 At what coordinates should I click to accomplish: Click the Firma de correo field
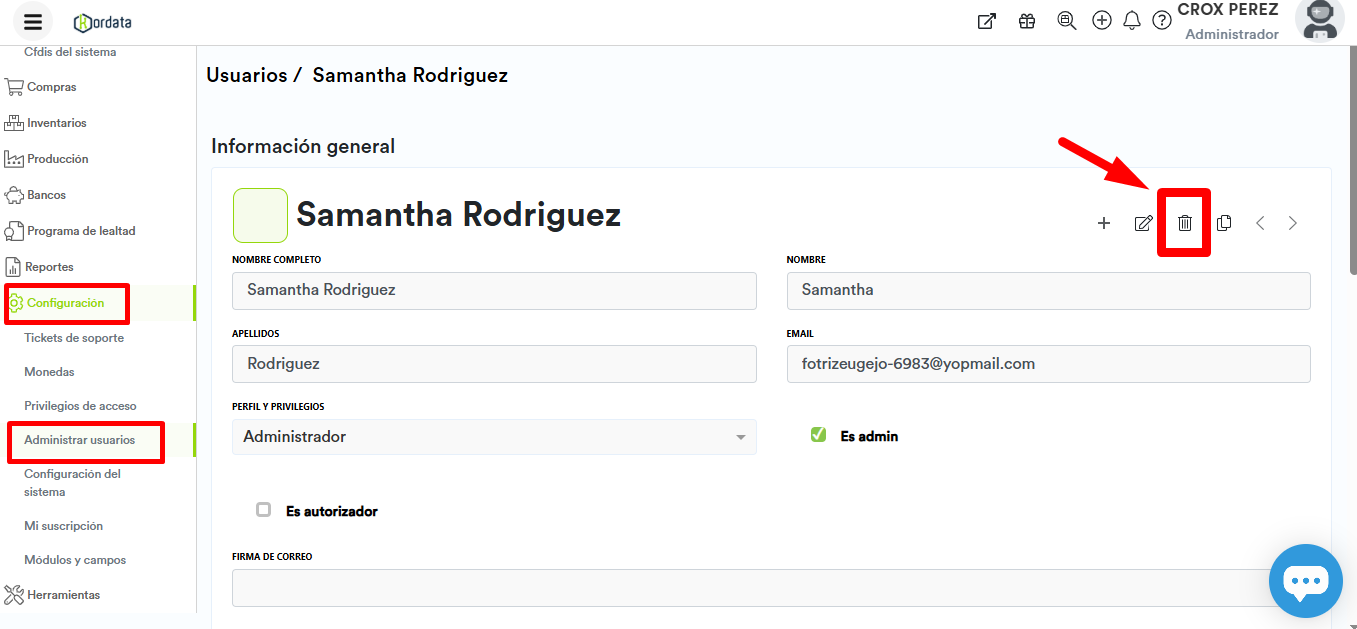coord(750,588)
